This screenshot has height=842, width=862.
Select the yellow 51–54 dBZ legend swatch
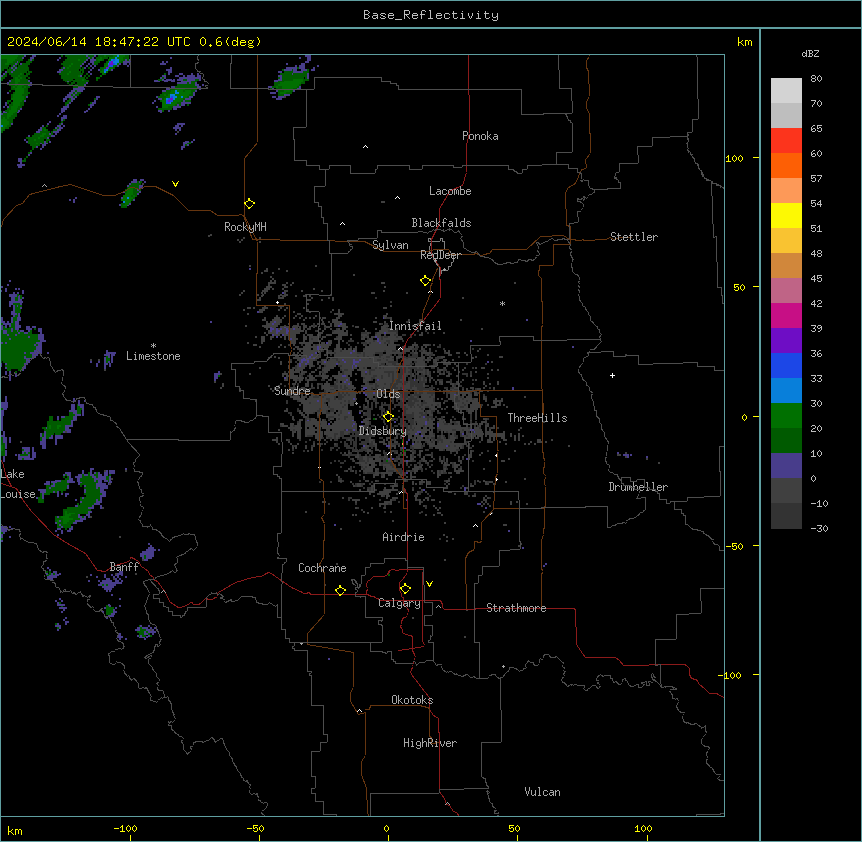point(786,215)
